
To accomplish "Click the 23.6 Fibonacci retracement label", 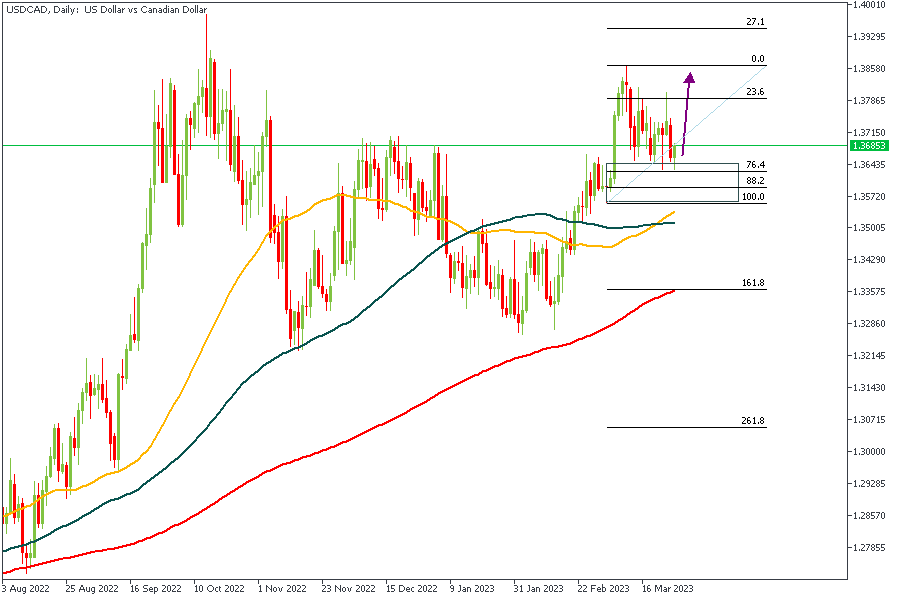I will (x=755, y=92).
